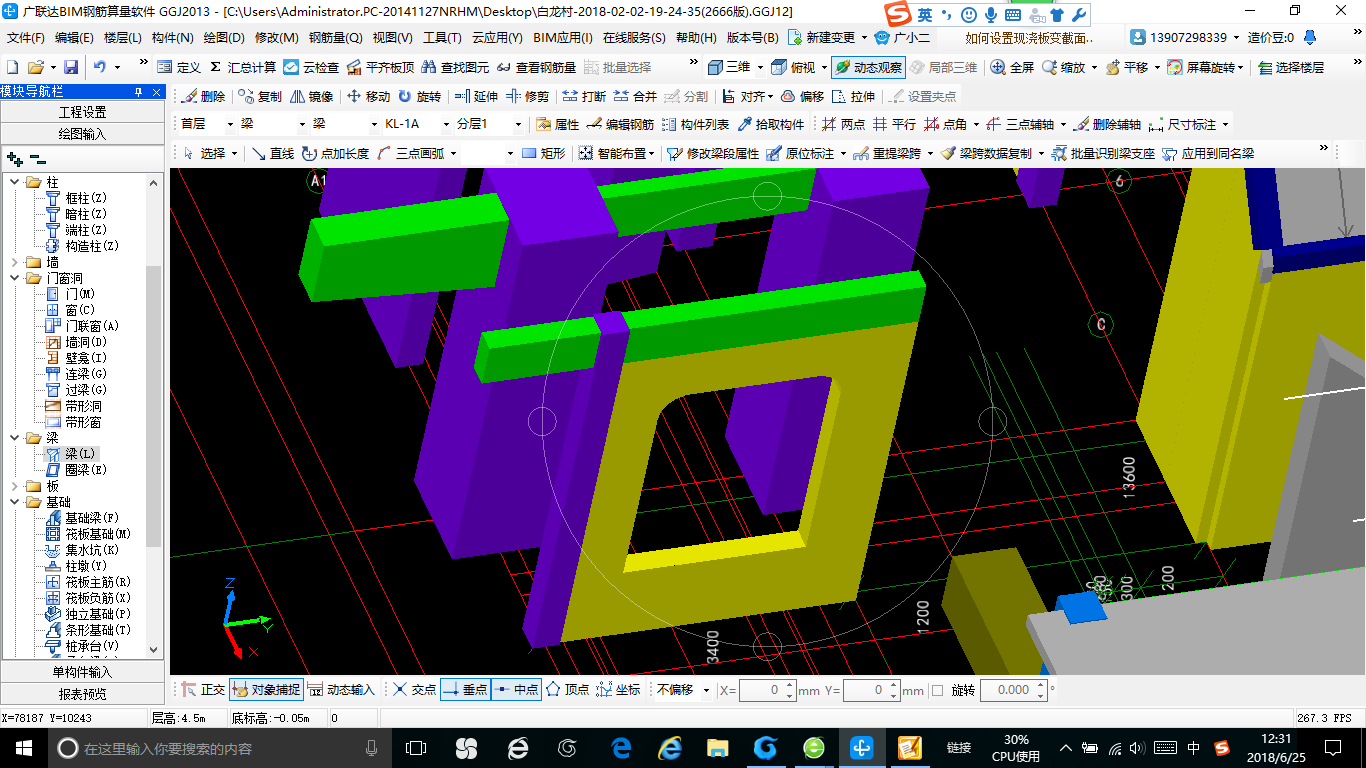The image size is (1366, 768).
Task: Select the 镜像 mirror tool
Action: tap(311, 96)
